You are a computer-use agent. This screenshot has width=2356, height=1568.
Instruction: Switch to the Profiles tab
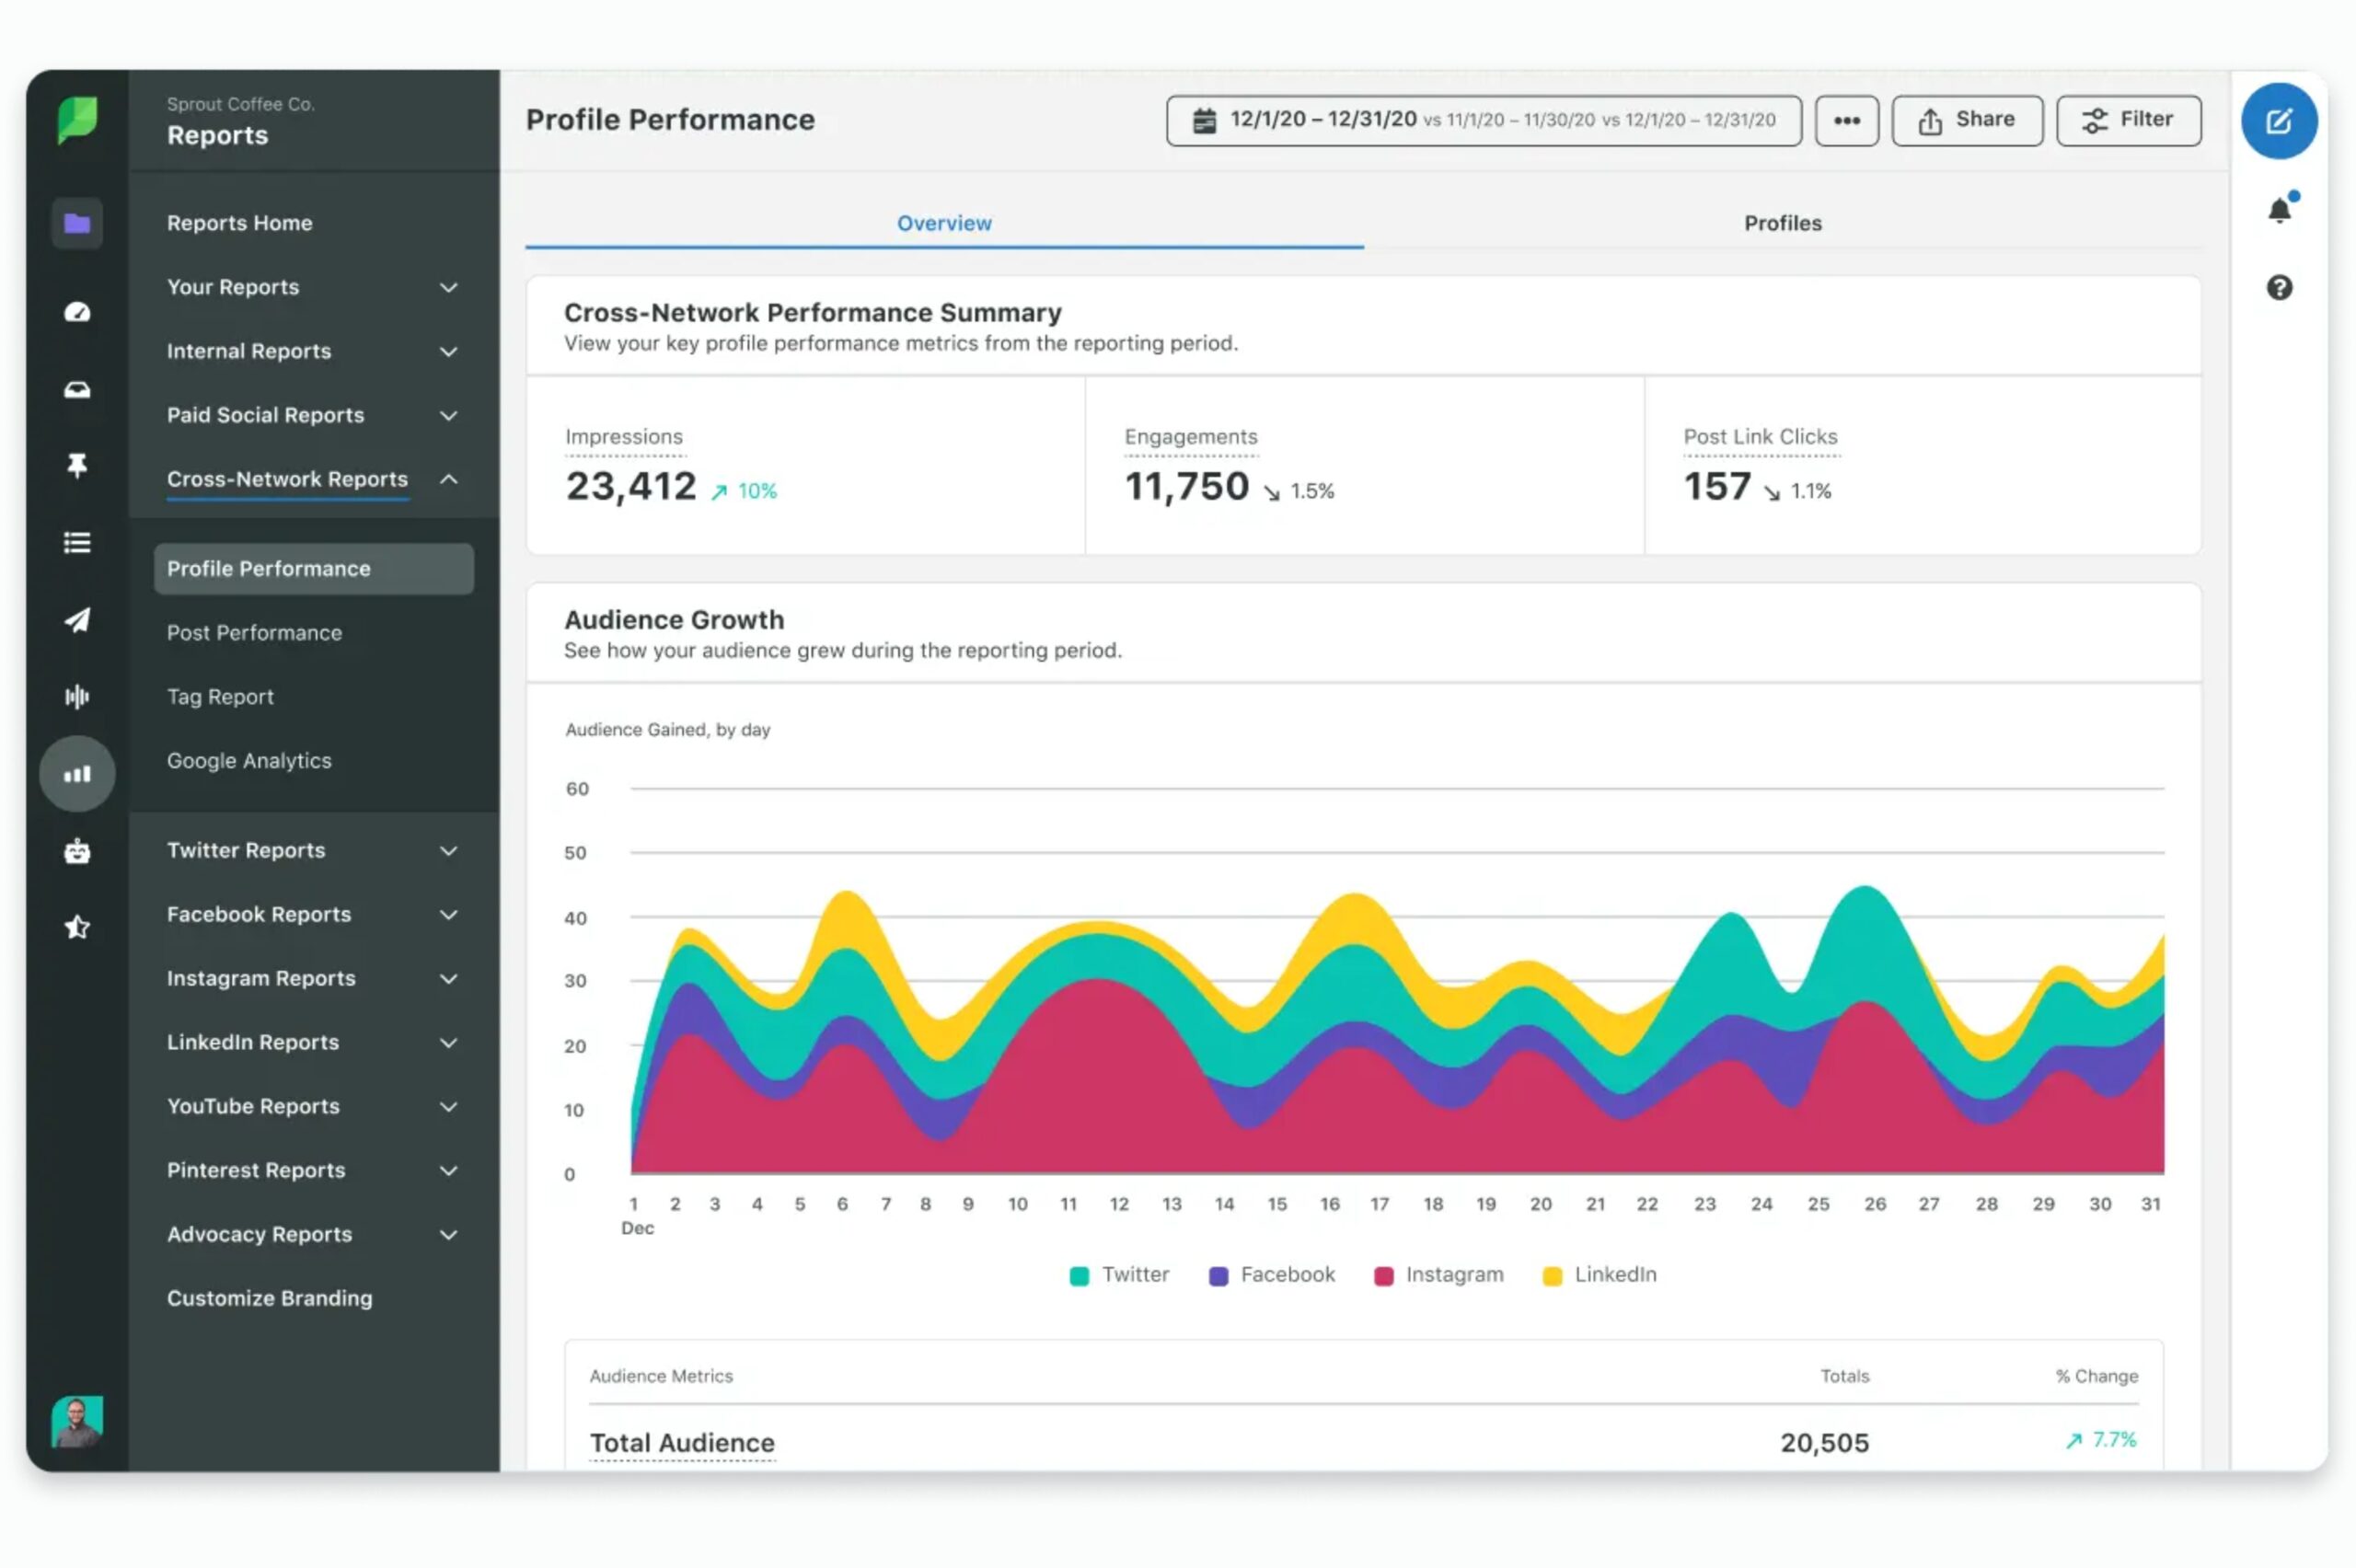pos(1782,223)
